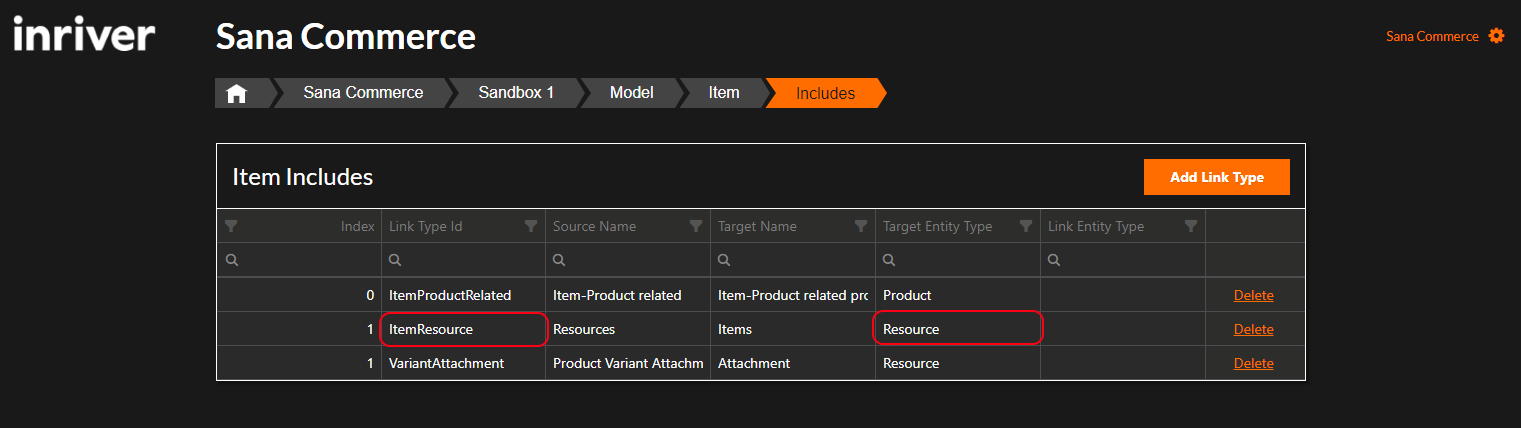Select the VariantAttachment cell
The width and height of the screenshot is (1521, 428).
(463, 363)
